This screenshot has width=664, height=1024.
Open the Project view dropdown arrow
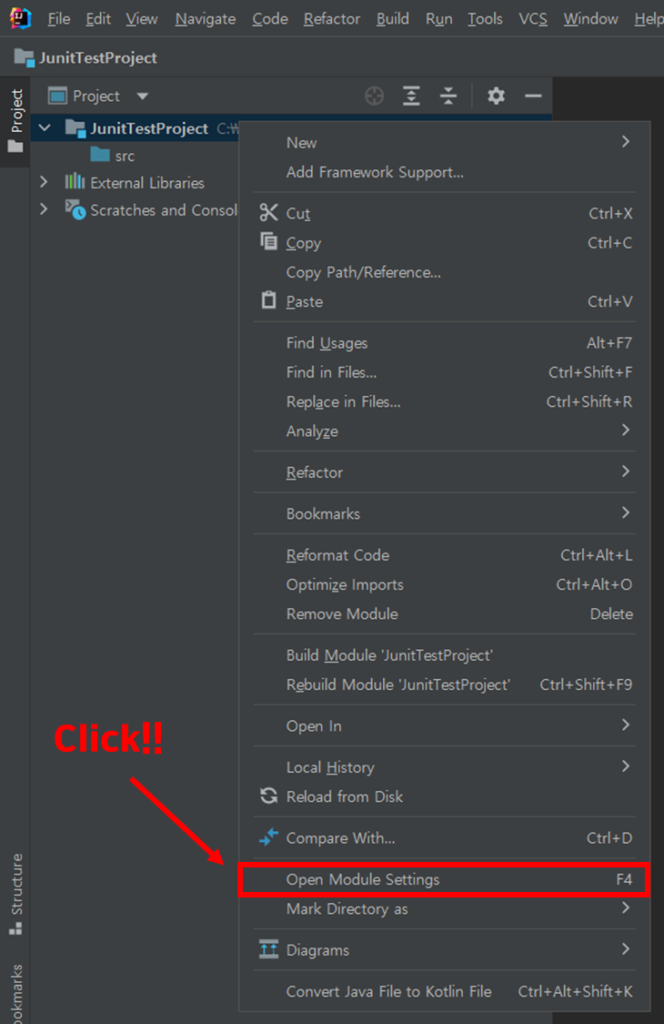click(142, 96)
